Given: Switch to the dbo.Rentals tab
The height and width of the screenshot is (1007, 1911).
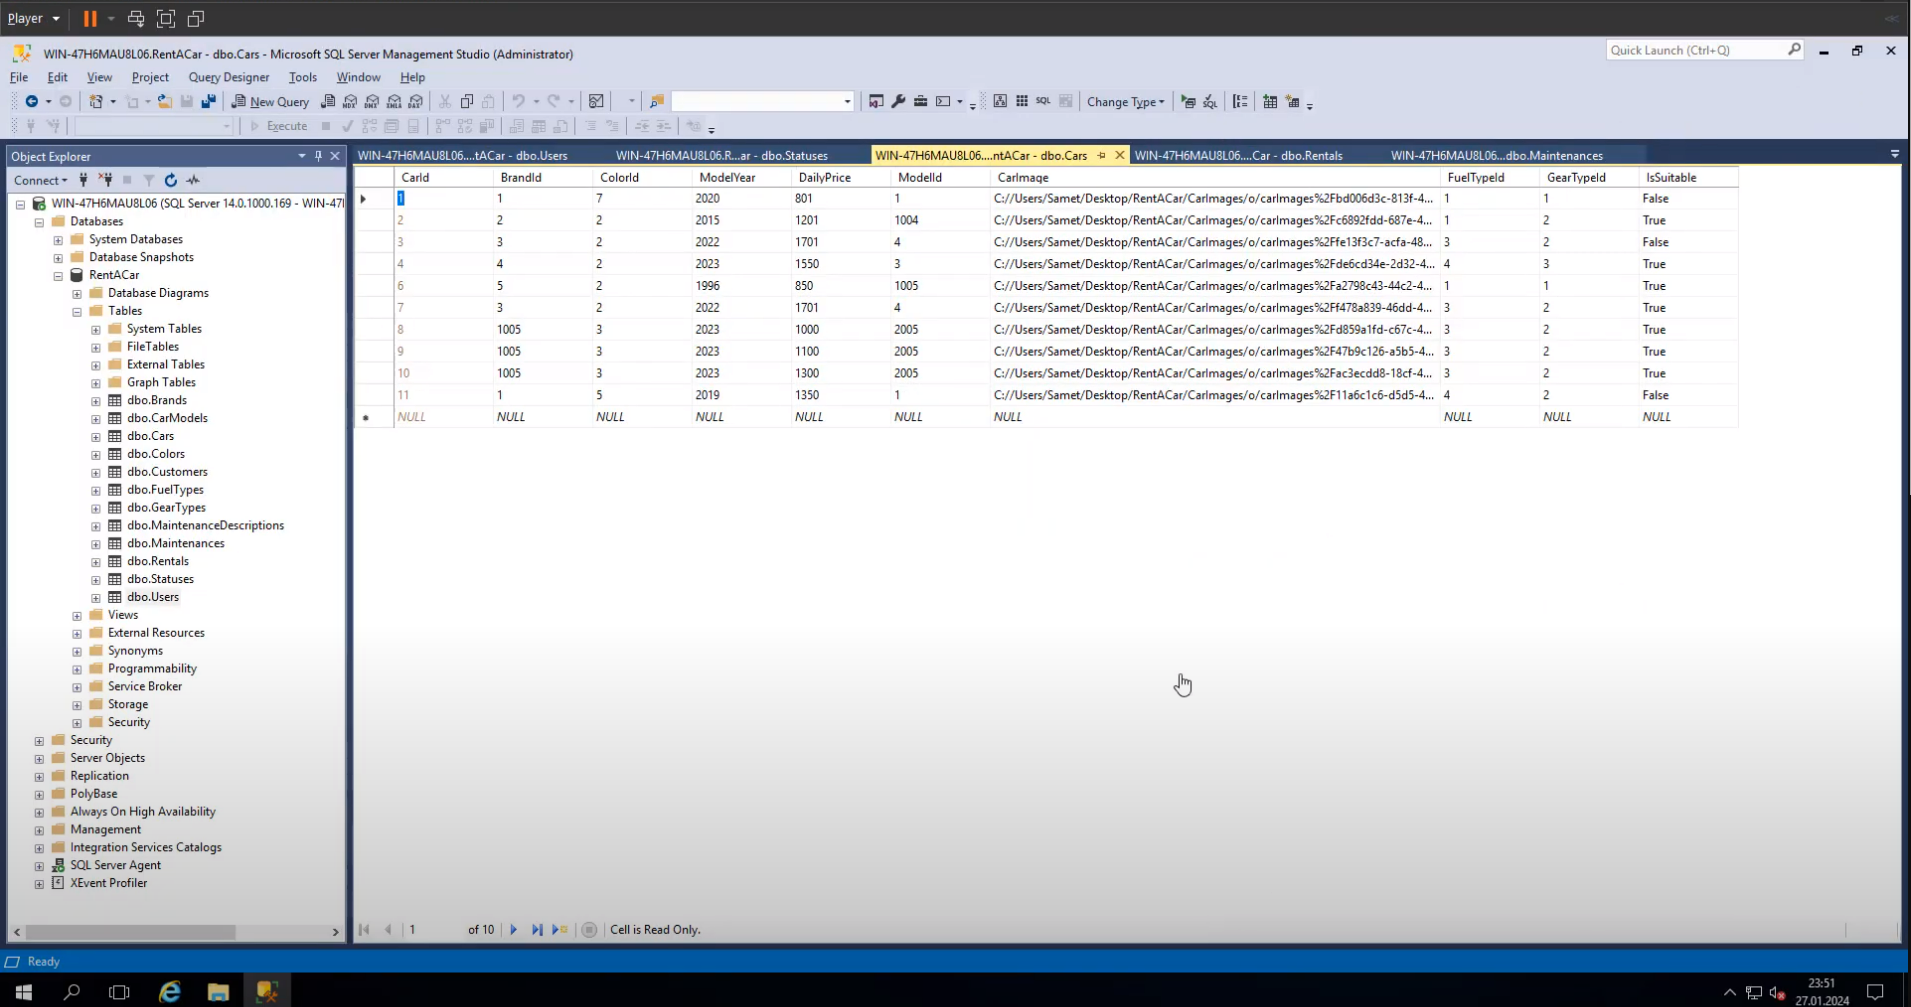Looking at the screenshot, I should tap(1238, 155).
